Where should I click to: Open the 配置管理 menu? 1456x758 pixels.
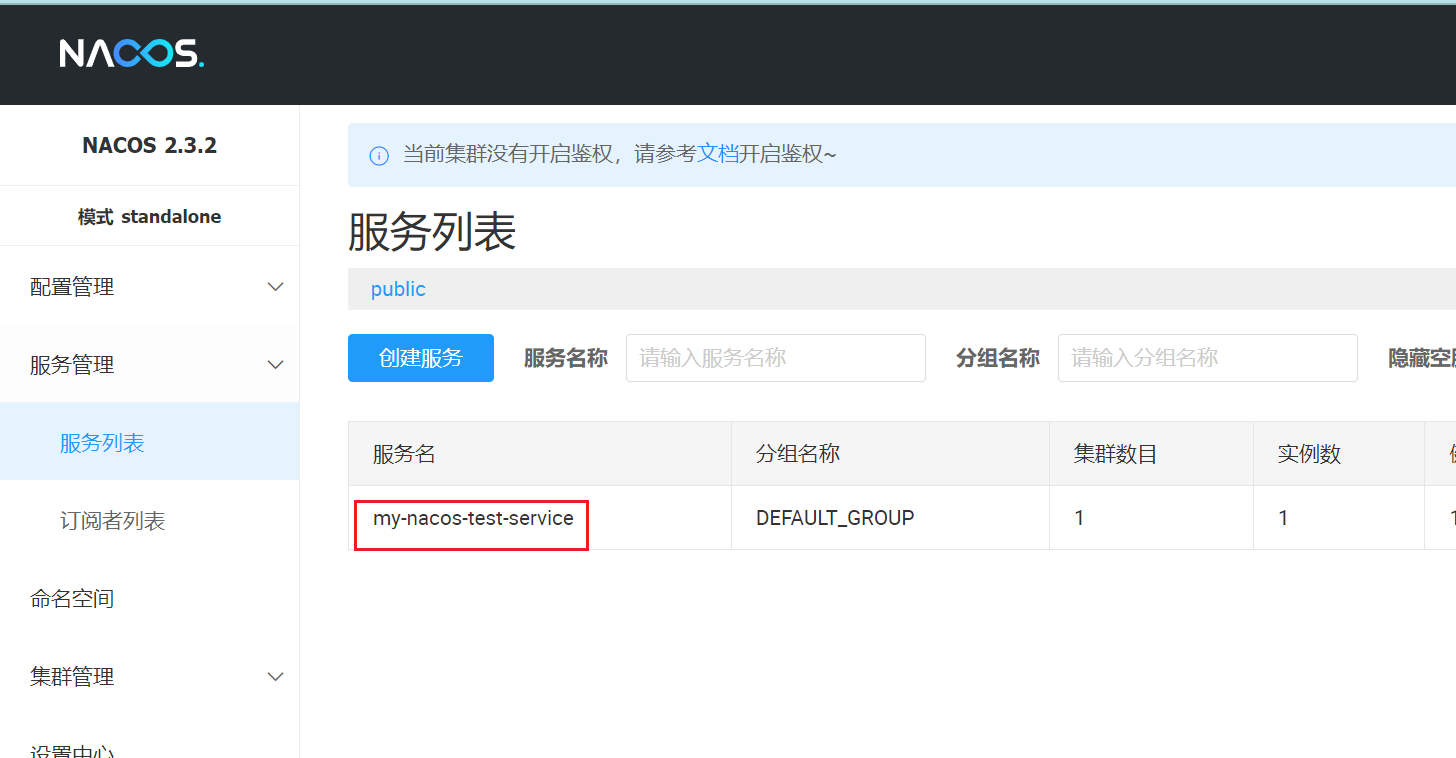[x=150, y=287]
